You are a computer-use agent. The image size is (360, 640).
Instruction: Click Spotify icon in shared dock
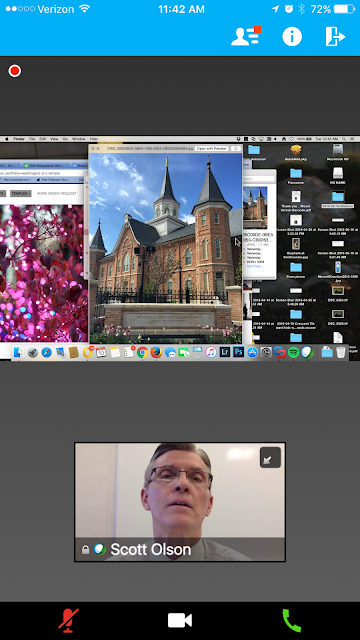[x=293, y=352]
